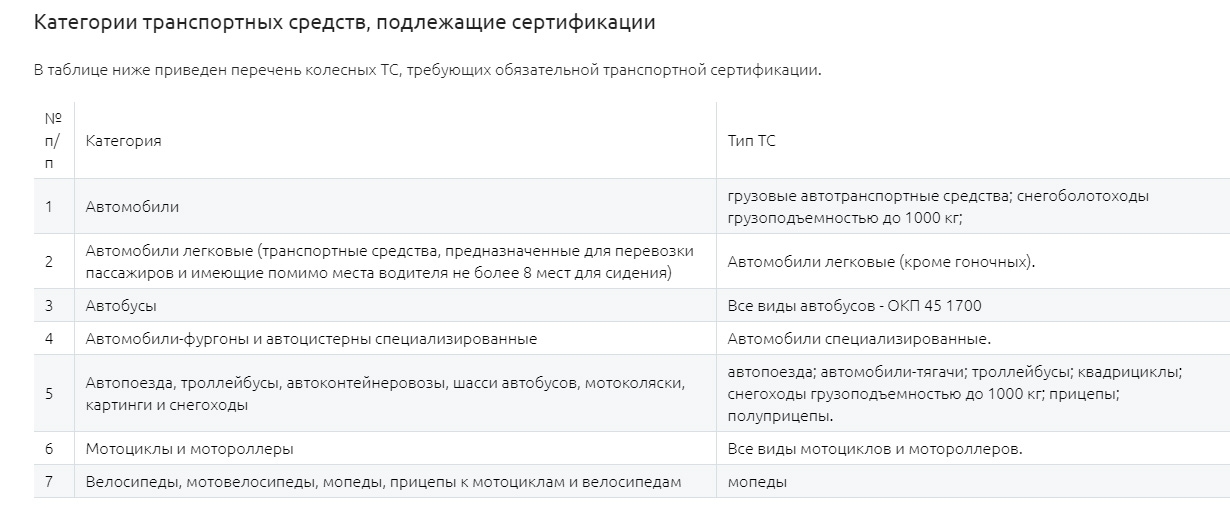Select the 'Категория' column header
The height and width of the screenshot is (516, 1230).
[x=395, y=141]
